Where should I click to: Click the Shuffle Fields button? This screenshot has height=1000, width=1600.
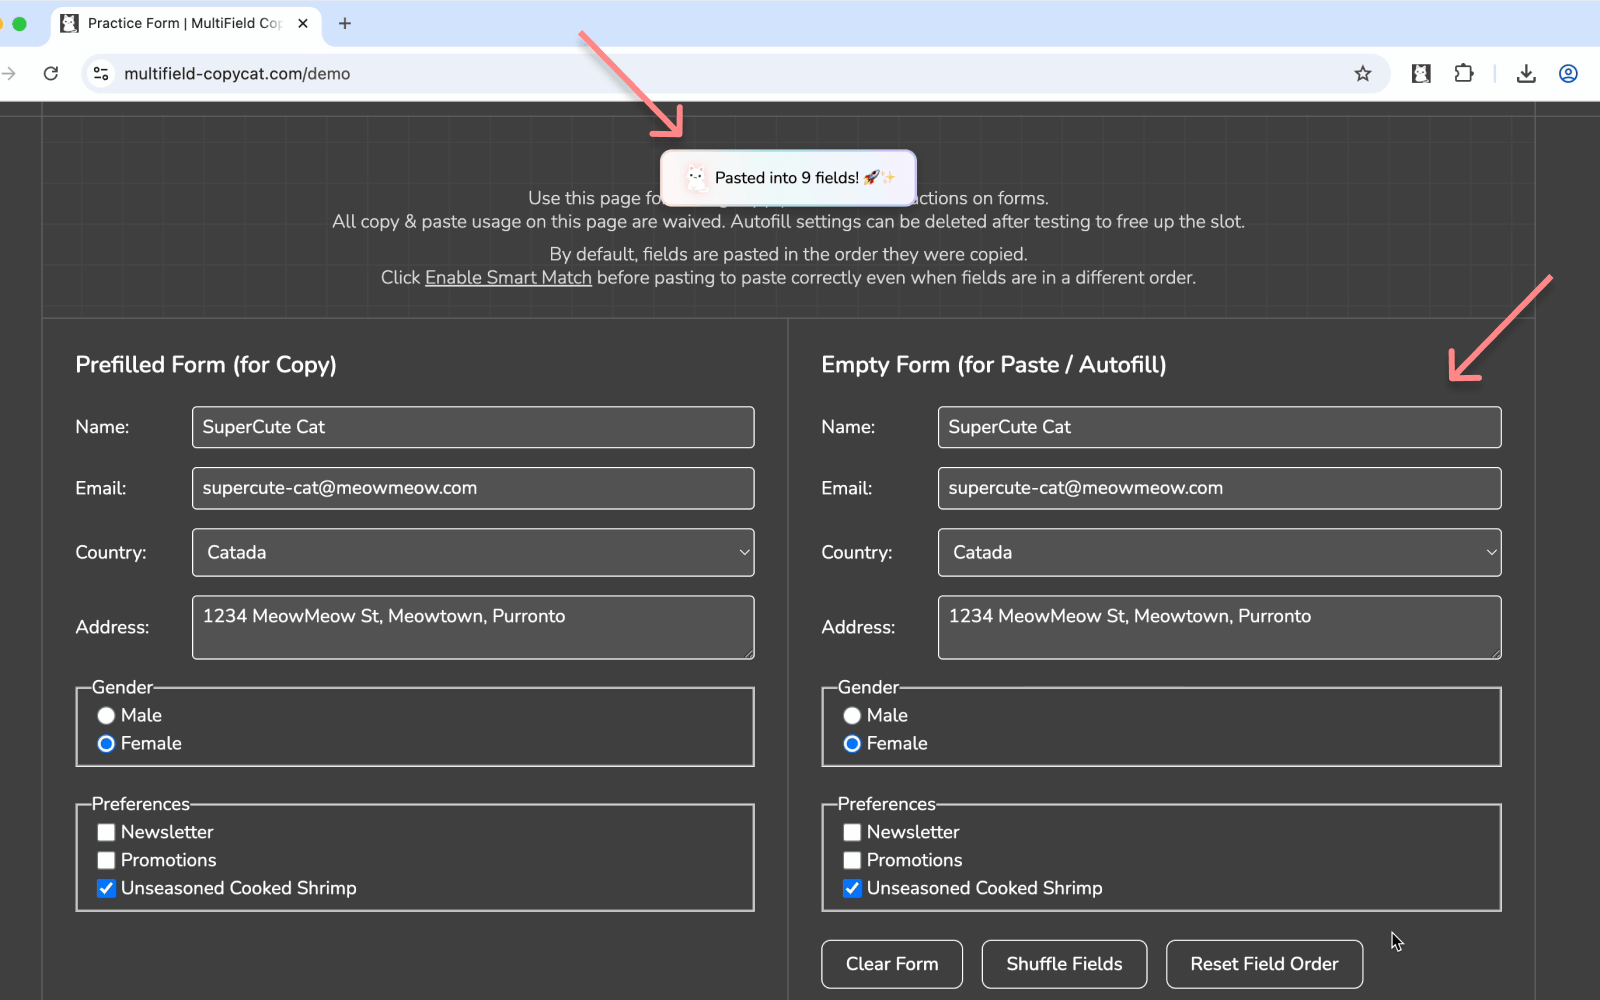pos(1063,963)
